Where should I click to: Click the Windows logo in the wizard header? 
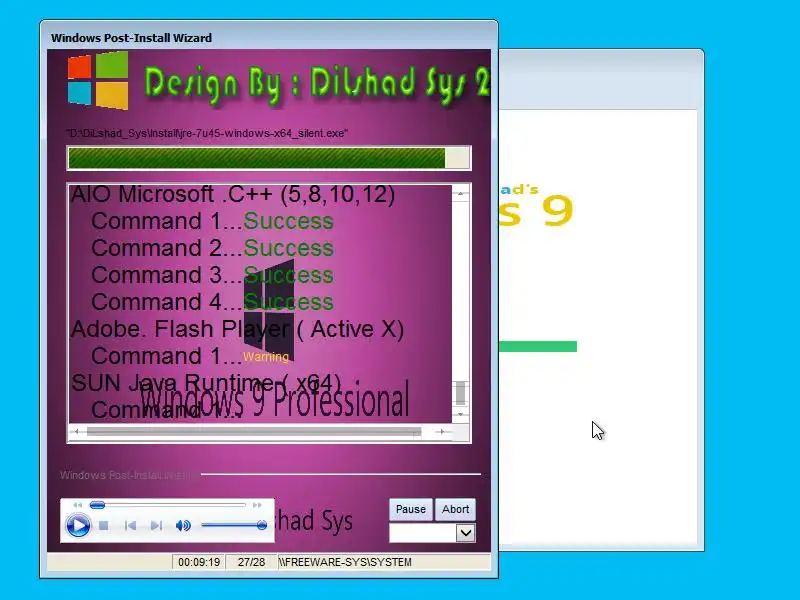coord(98,80)
